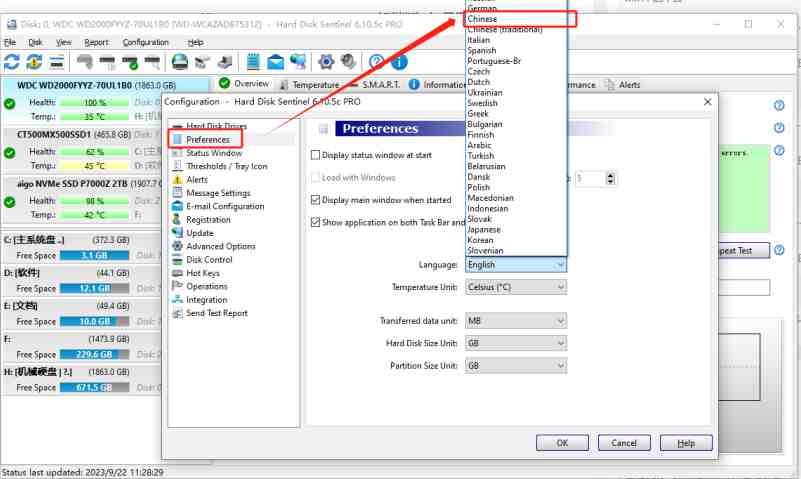Click the OK button

tap(562, 443)
